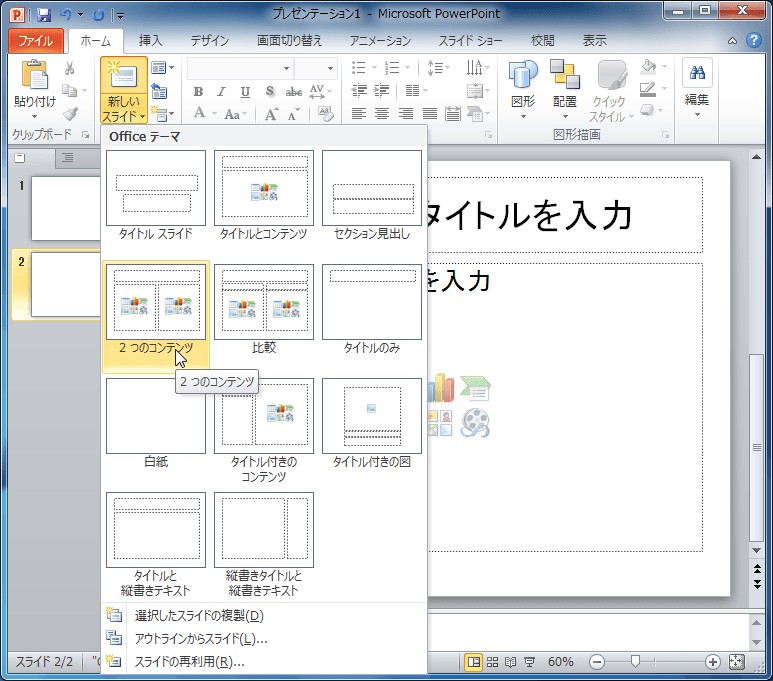Click the Justify text icon

coord(429,114)
